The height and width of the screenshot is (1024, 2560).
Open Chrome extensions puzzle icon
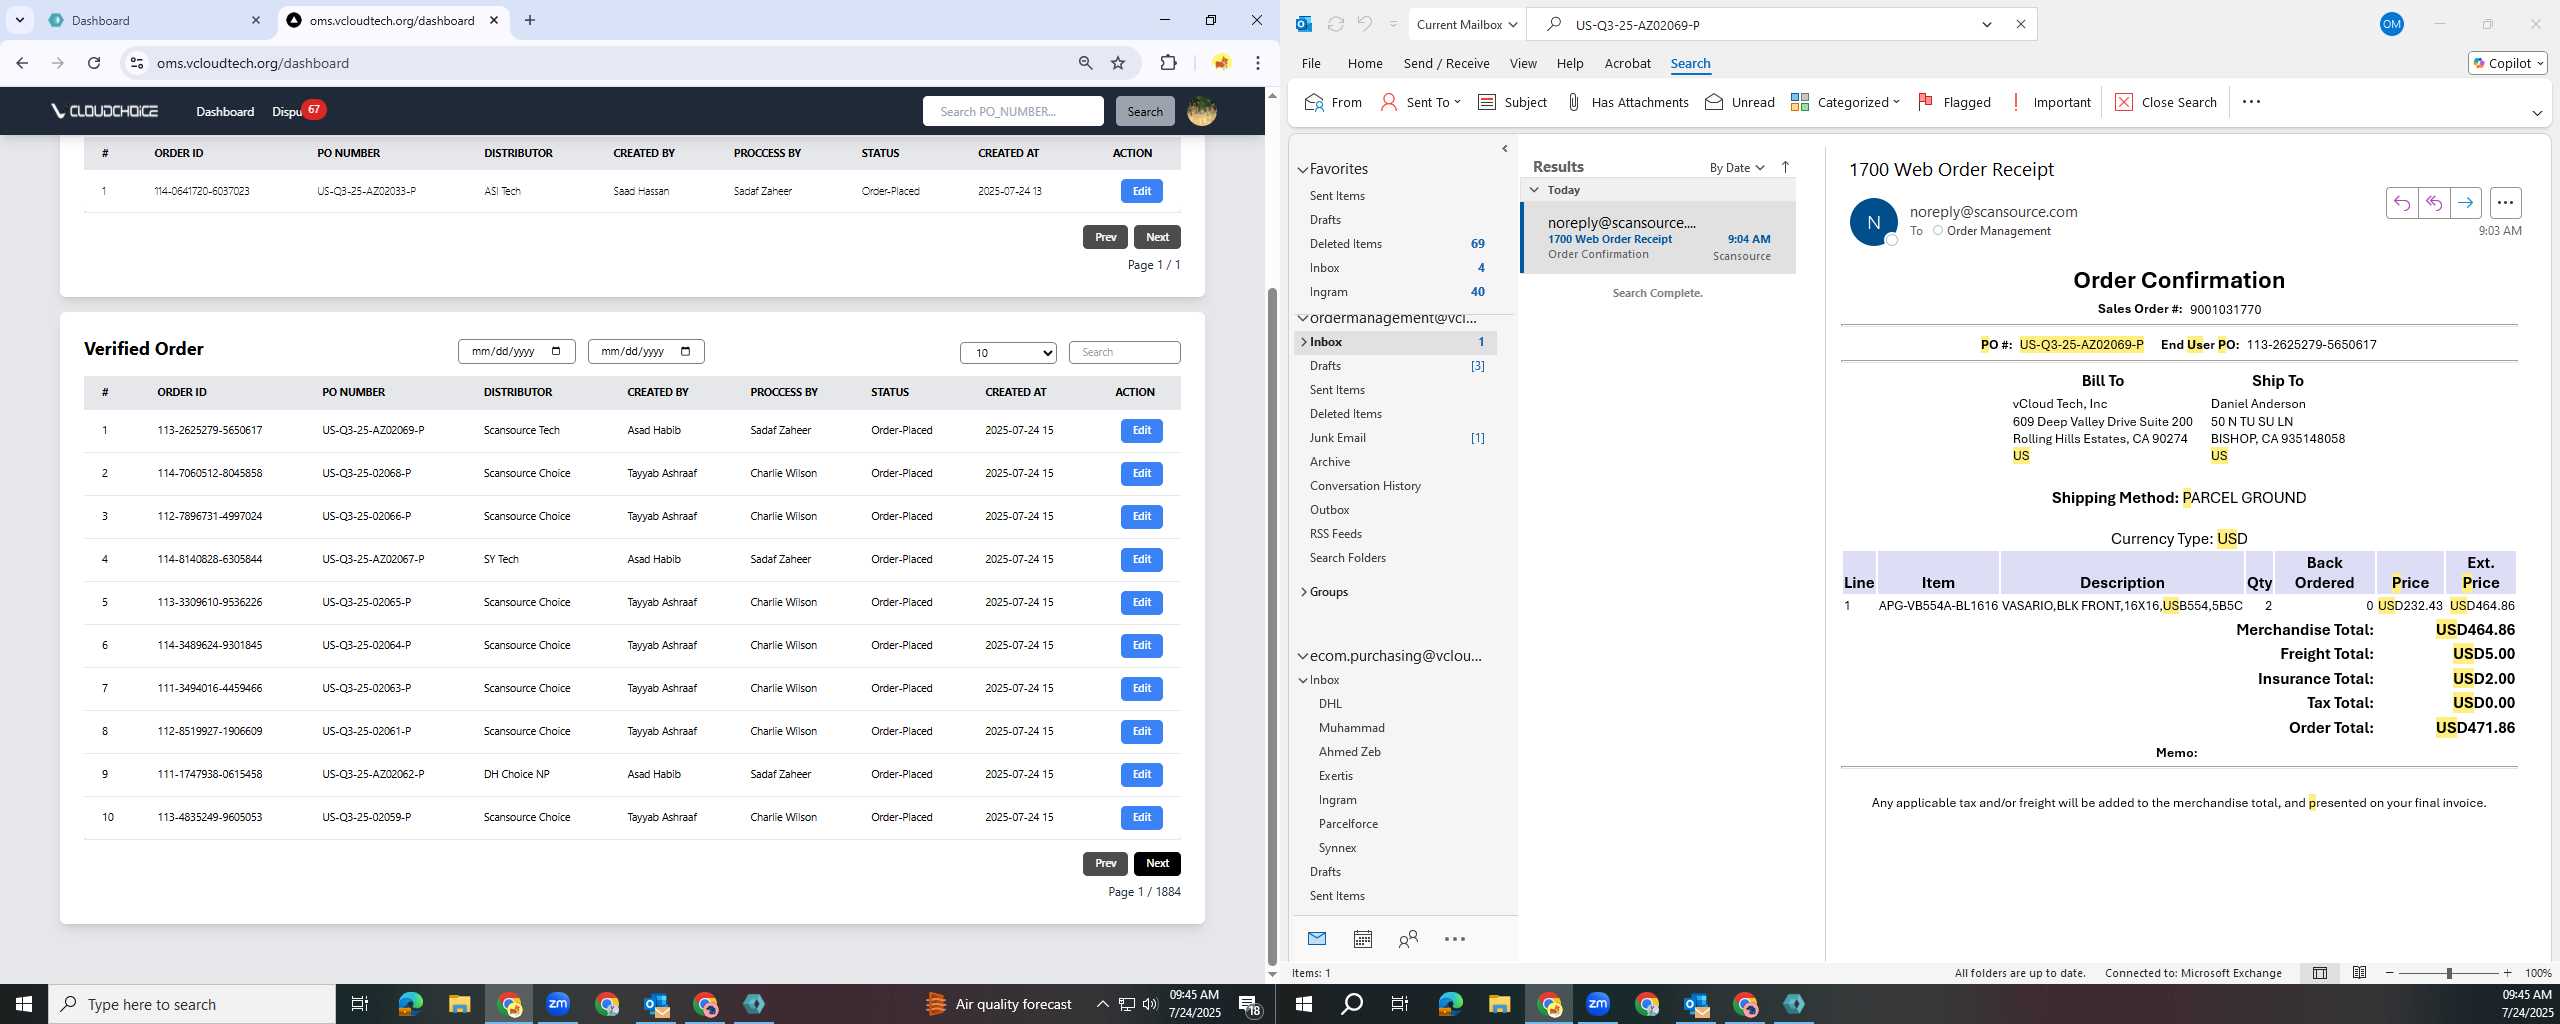tap(1168, 63)
